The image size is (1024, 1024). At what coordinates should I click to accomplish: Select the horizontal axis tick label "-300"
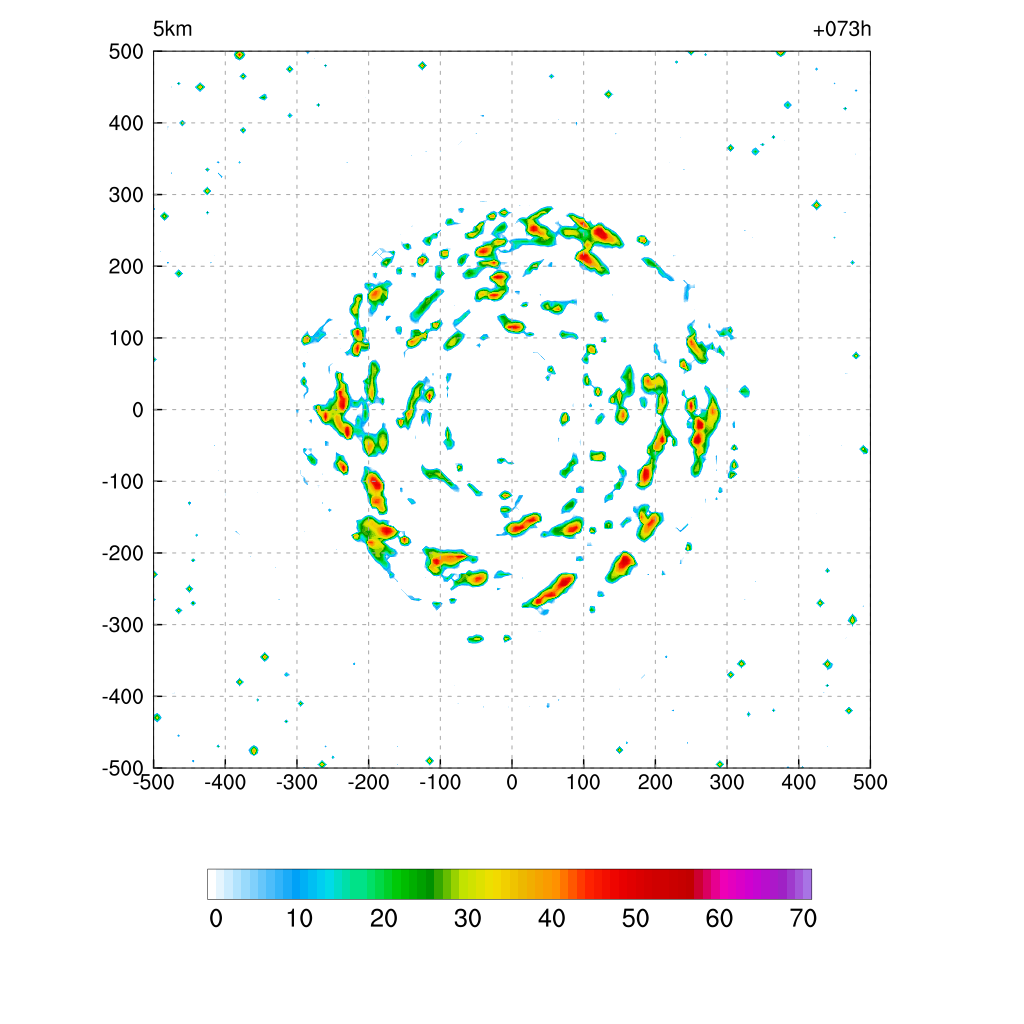point(296,782)
